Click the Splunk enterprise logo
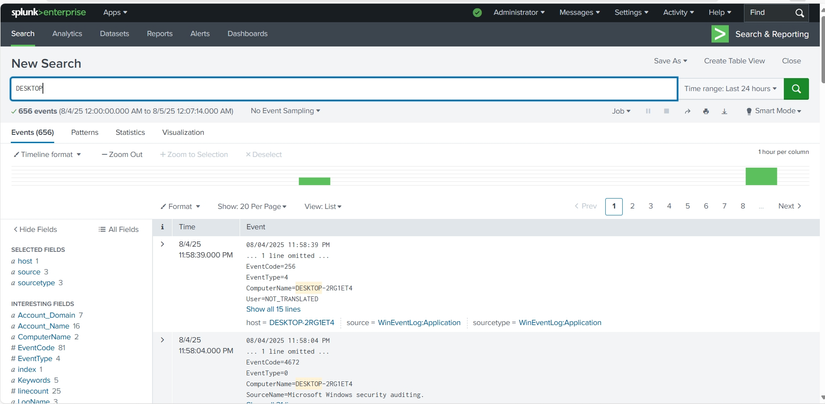 (48, 13)
